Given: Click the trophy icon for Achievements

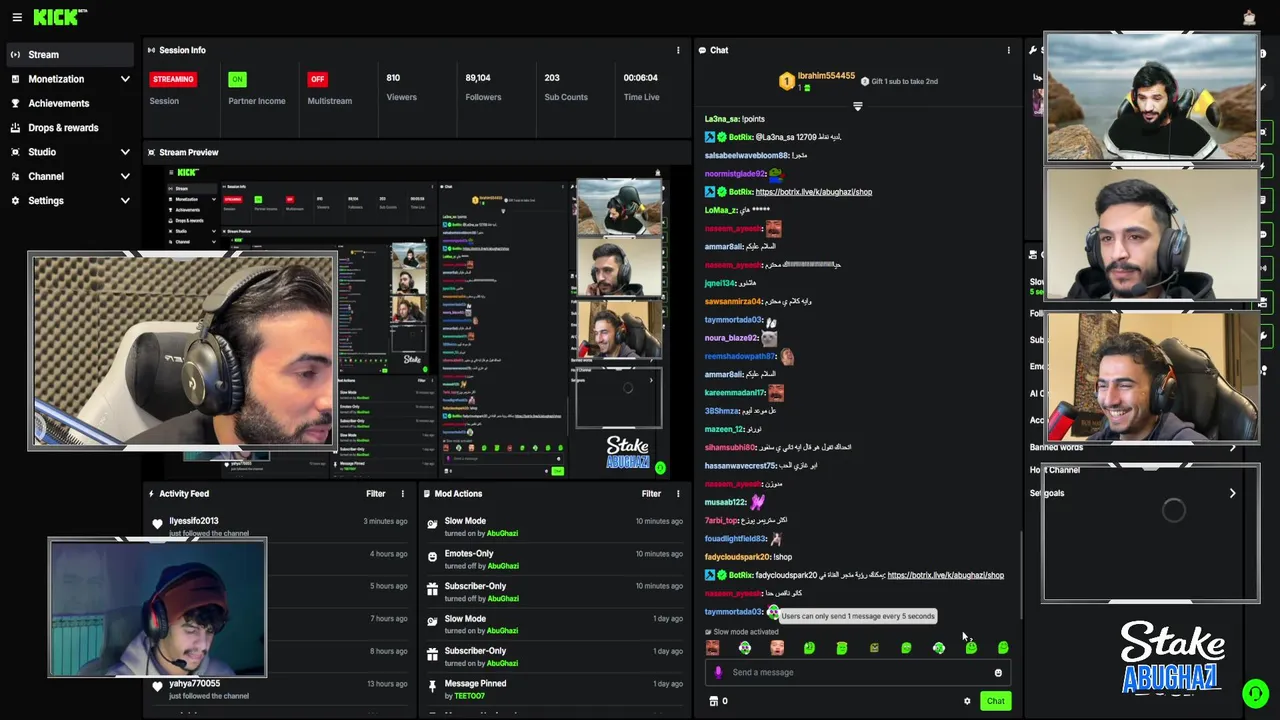Looking at the screenshot, I should click(16, 103).
